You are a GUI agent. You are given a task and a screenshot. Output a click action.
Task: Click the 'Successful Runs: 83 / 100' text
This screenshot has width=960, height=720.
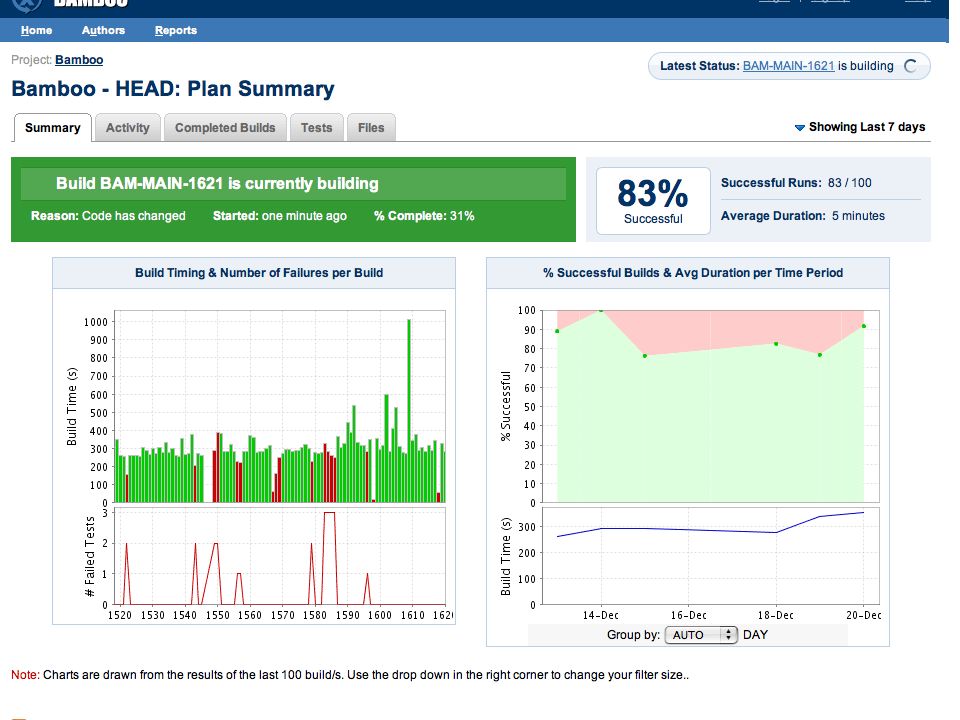796,182
